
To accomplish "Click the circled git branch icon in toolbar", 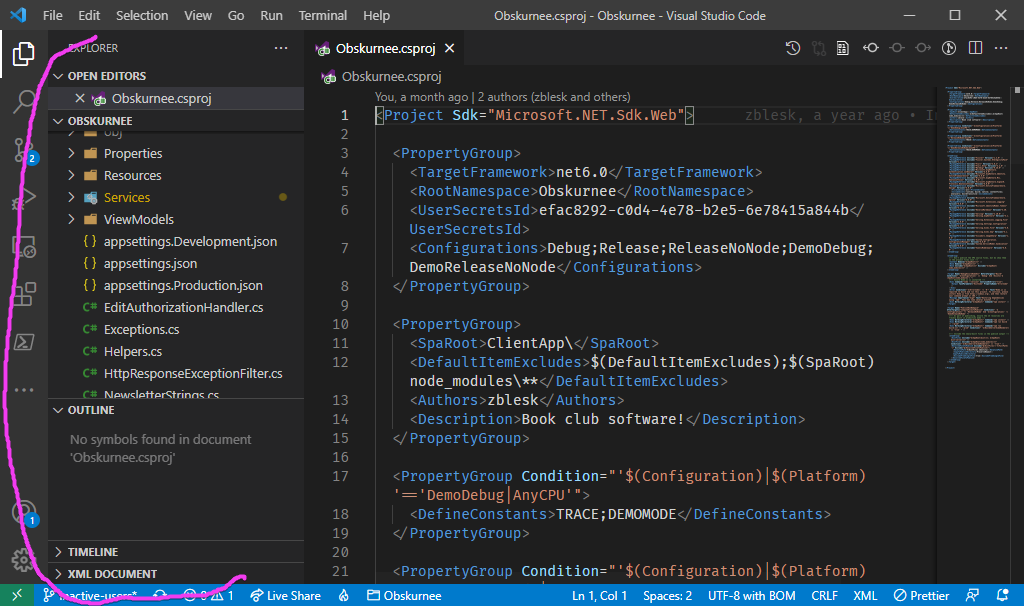I will tap(949, 48).
